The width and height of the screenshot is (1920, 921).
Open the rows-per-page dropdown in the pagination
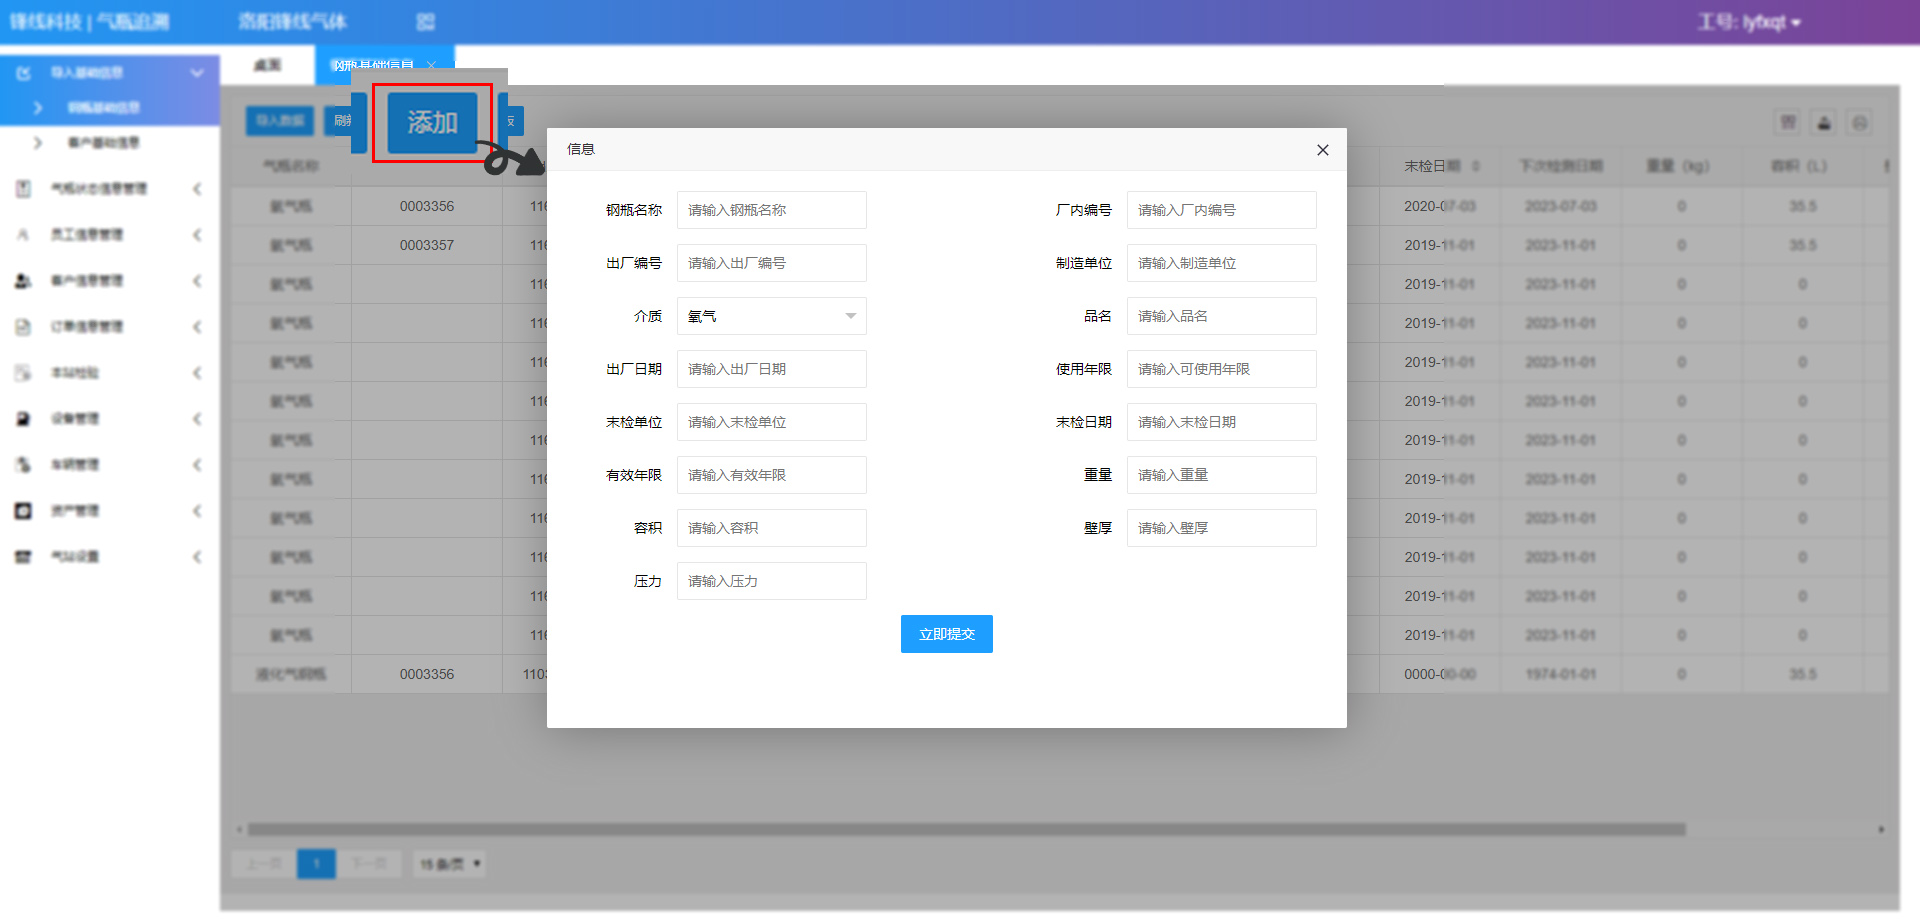coord(449,864)
